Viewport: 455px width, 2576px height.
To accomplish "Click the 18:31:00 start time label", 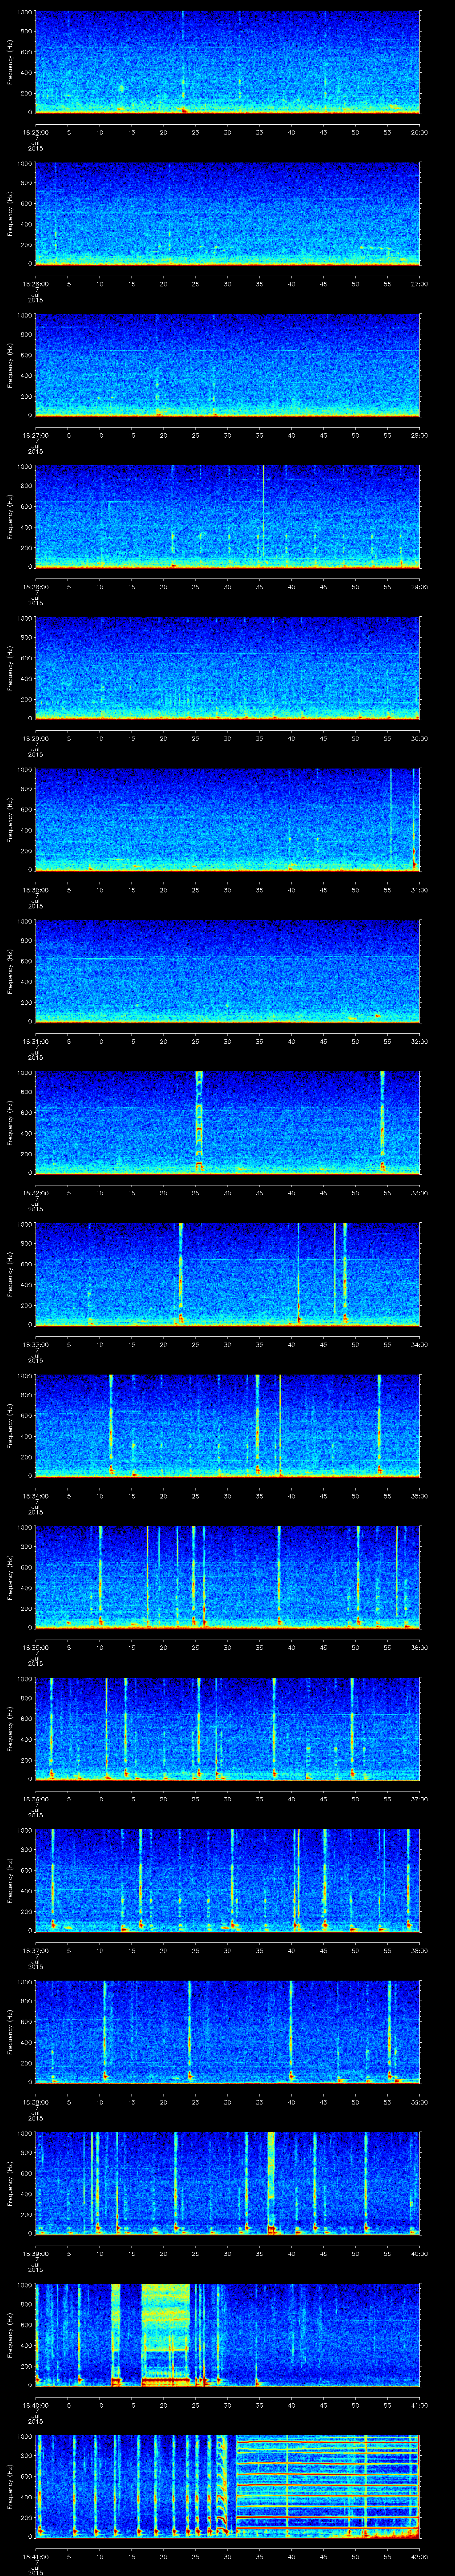I will (36, 1041).
